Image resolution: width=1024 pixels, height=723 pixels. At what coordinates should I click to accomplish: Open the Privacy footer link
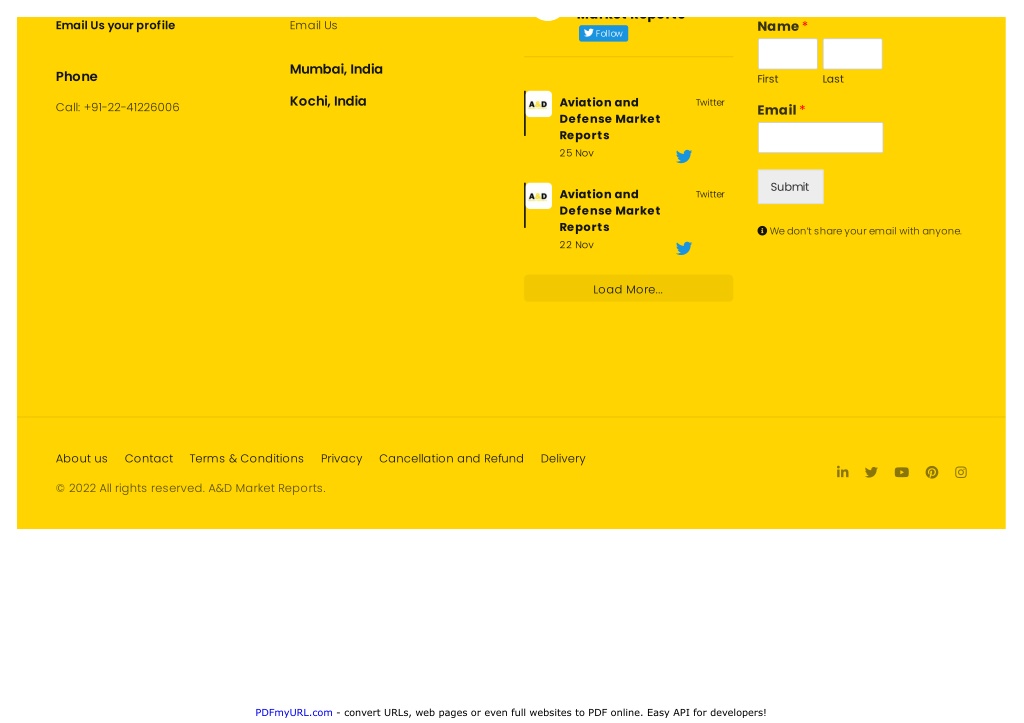coord(342,458)
